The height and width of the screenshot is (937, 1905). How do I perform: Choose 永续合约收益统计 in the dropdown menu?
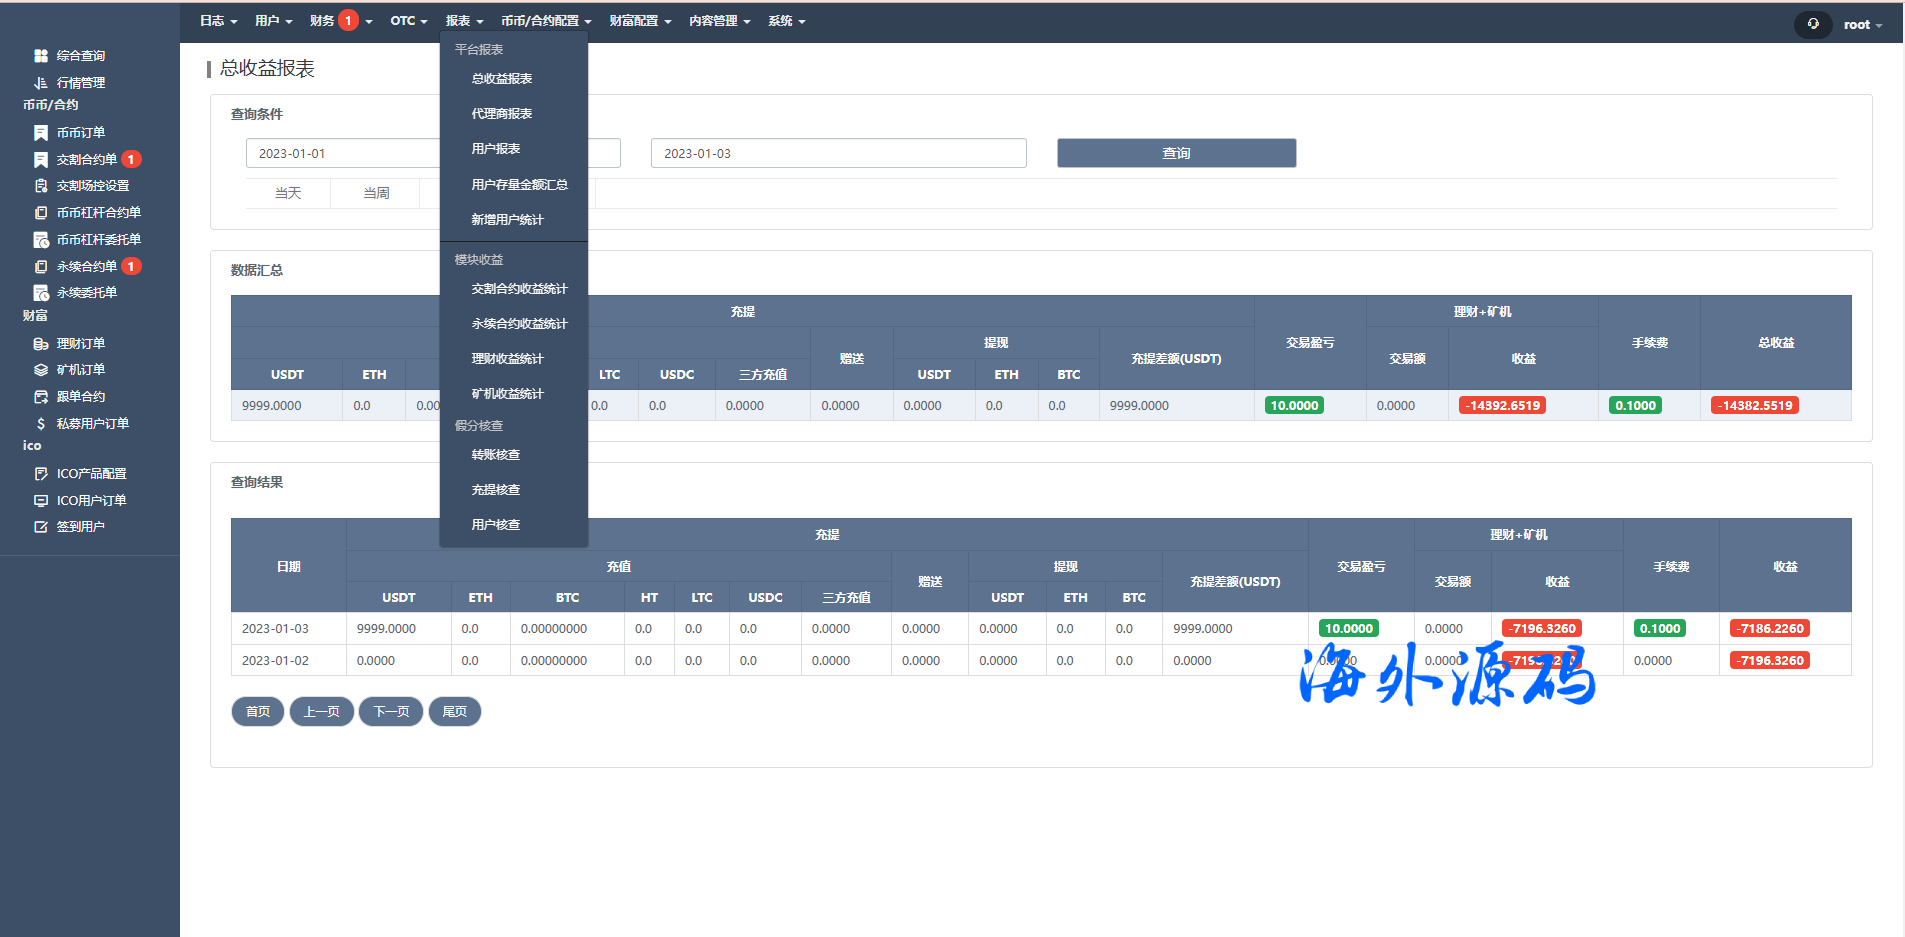coord(519,324)
